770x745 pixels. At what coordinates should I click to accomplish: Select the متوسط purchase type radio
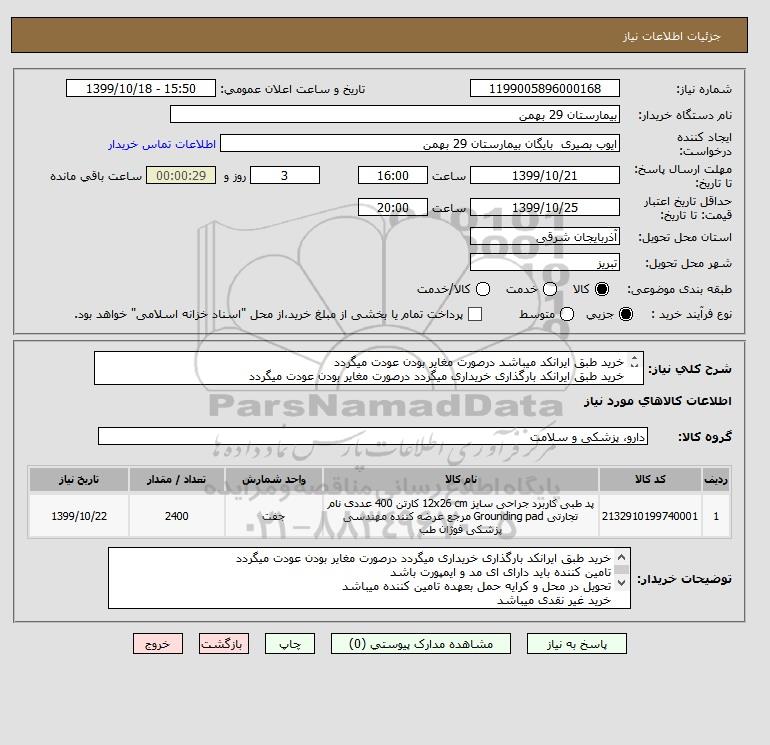point(567,314)
